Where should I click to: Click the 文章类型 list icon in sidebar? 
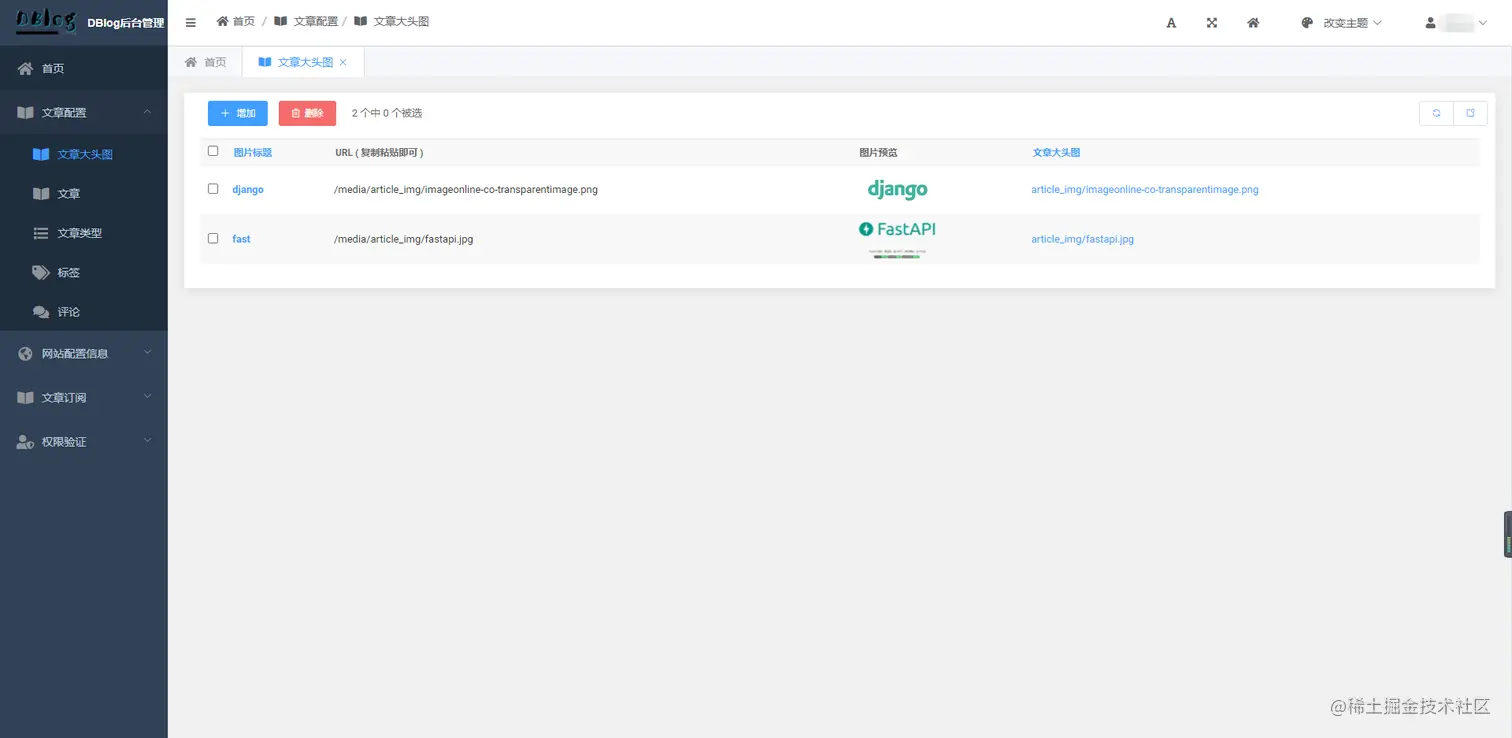[x=41, y=233]
